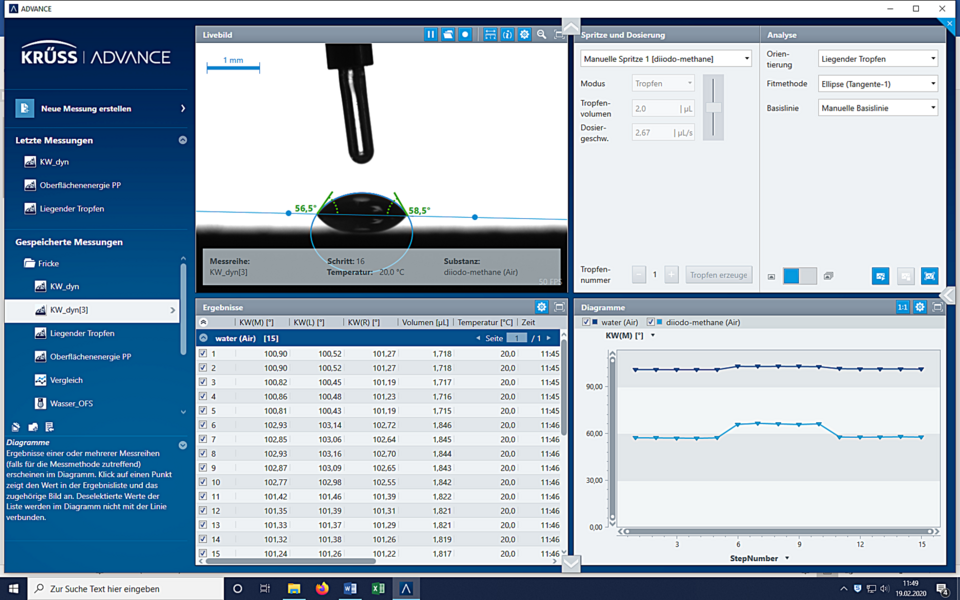This screenshot has height=600, width=960.
Task: Toggle water (Air) series checkbox
Action: 586,322
